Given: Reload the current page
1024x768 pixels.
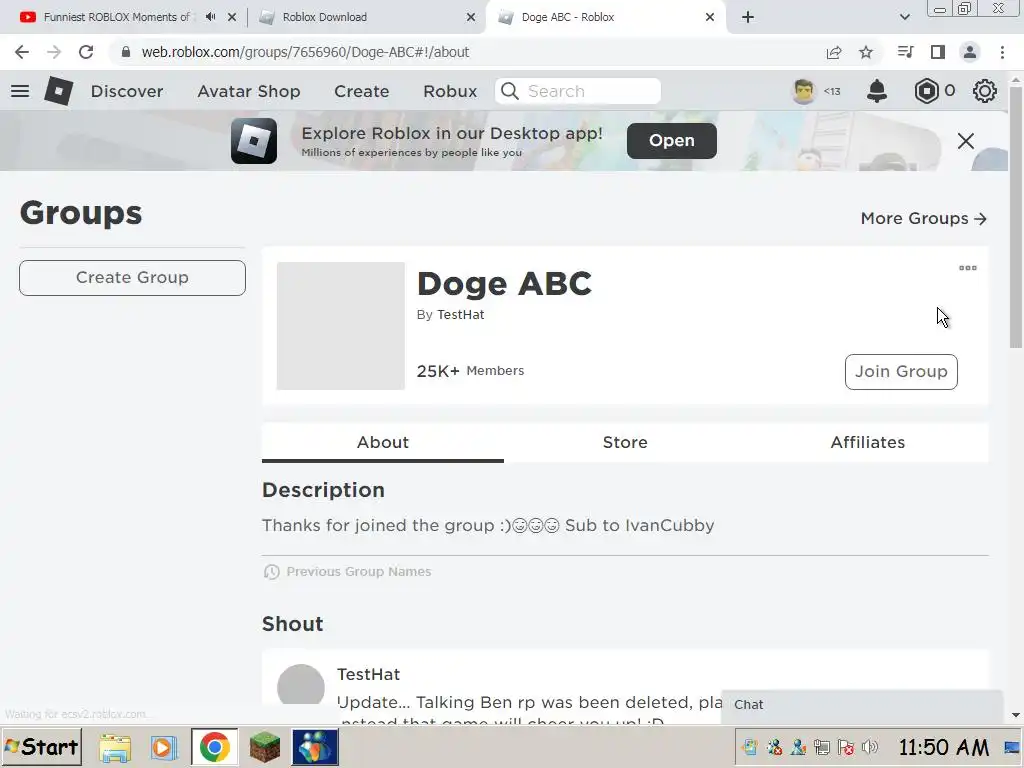Looking at the screenshot, I should 86,52.
